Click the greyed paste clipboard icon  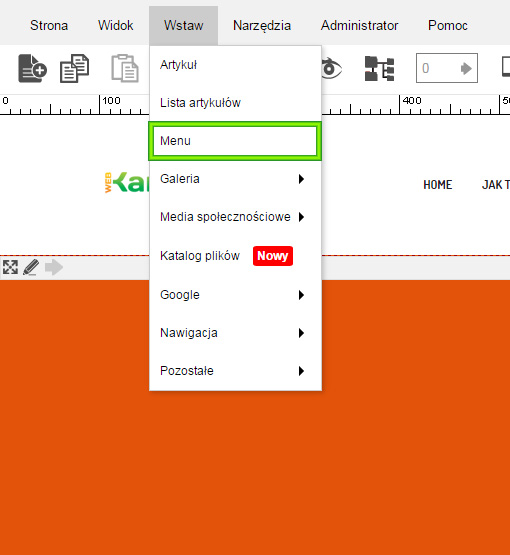tap(125, 68)
